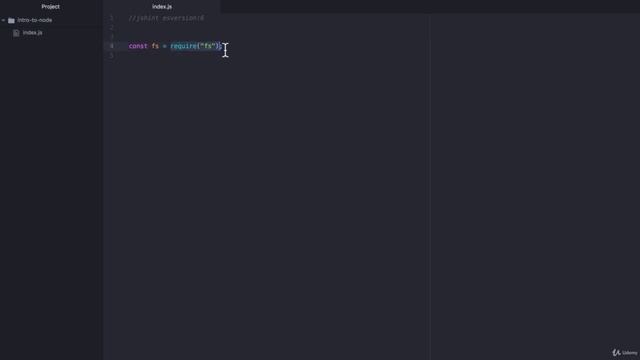This screenshot has width=640, height=360.
Task: Collapse the intro-to-node folder arrow
Action: (x=3, y=20)
